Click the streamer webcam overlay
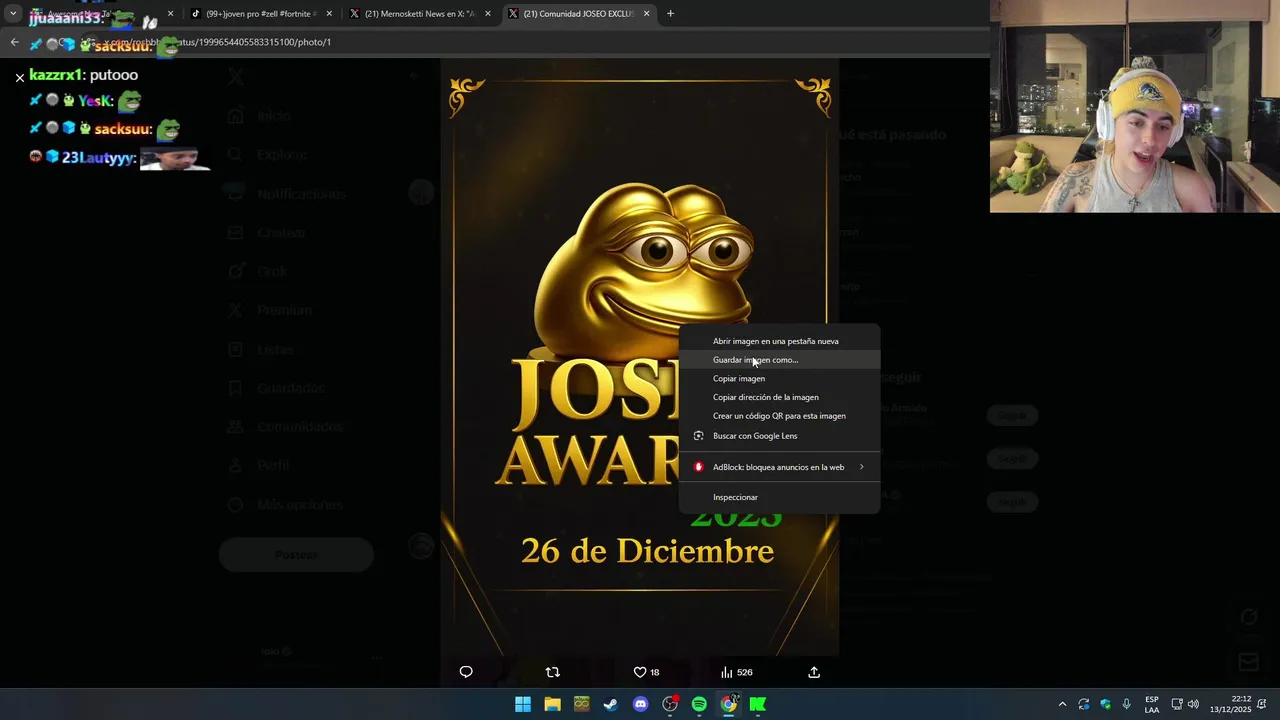The height and width of the screenshot is (720, 1280). pos(1135,106)
